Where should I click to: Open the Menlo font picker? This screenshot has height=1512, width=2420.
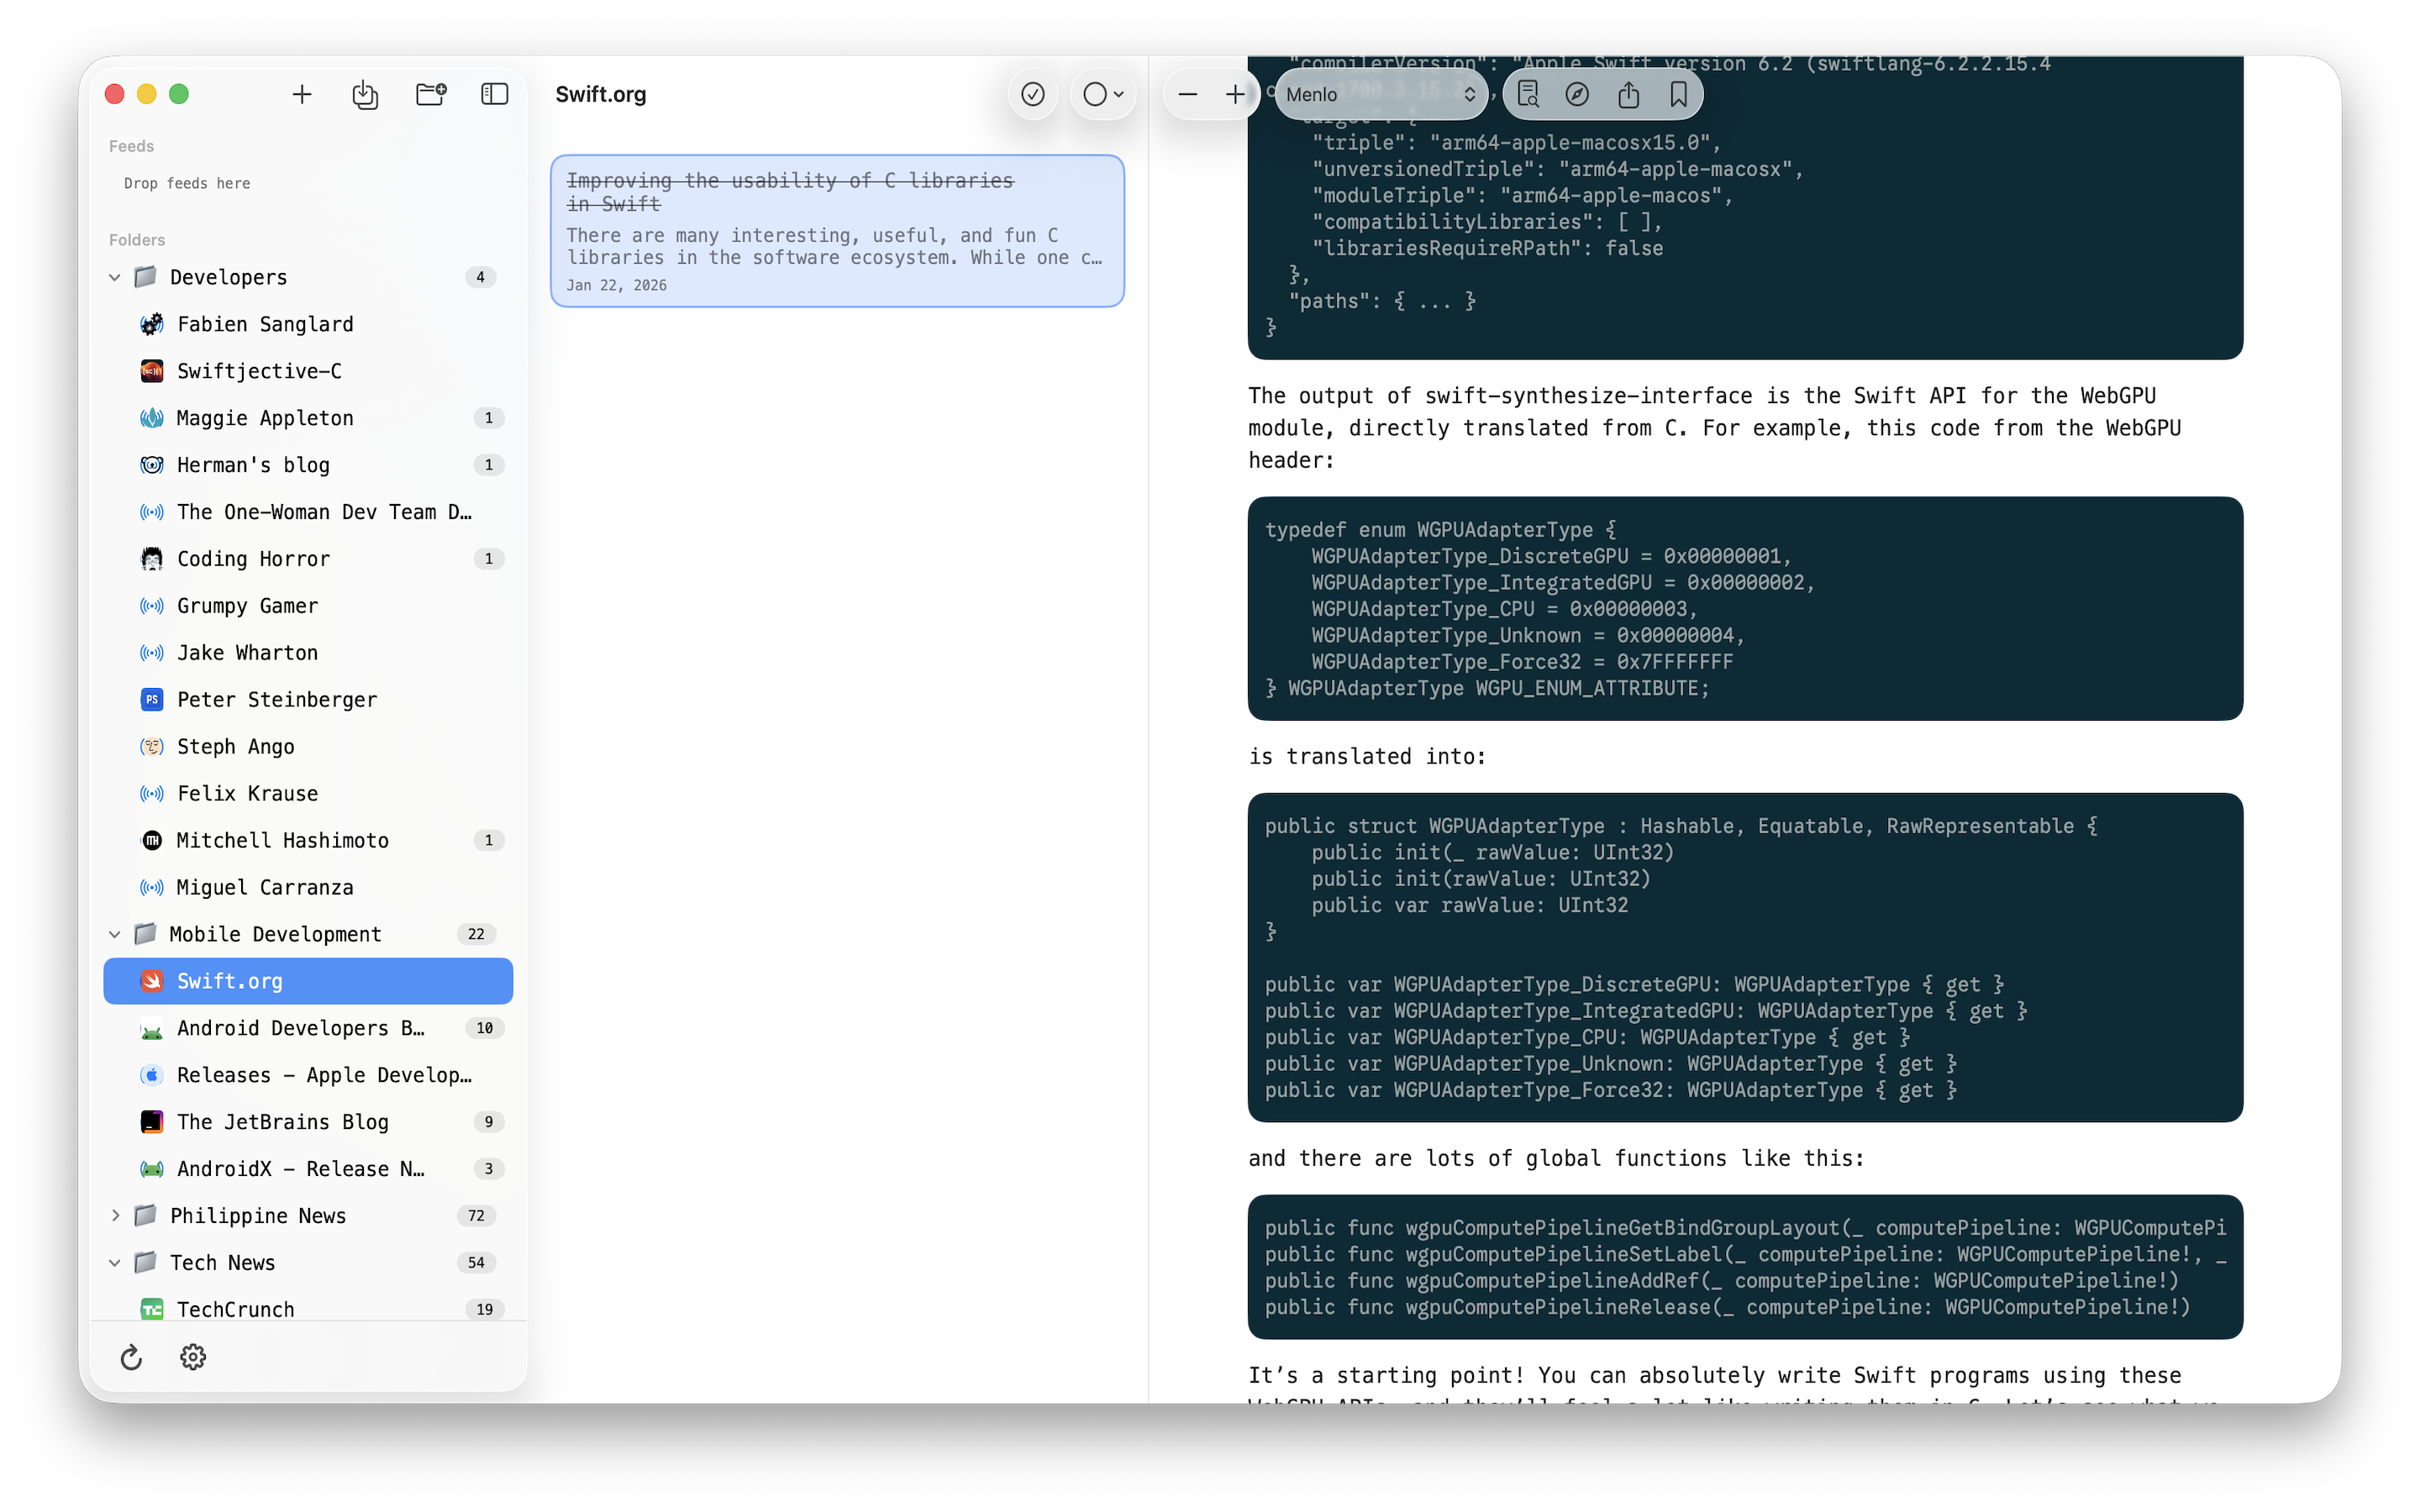click(1379, 94)
